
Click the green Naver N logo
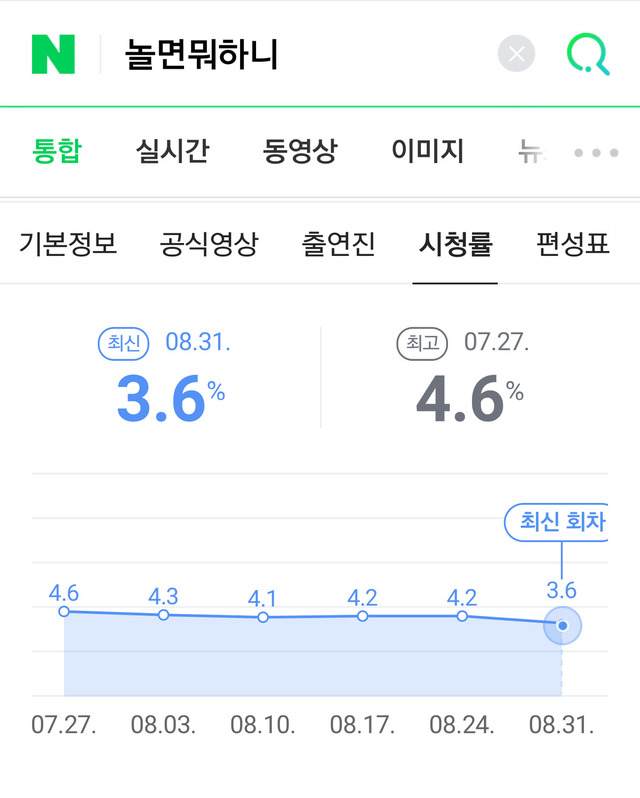click(x=53, y=54)
